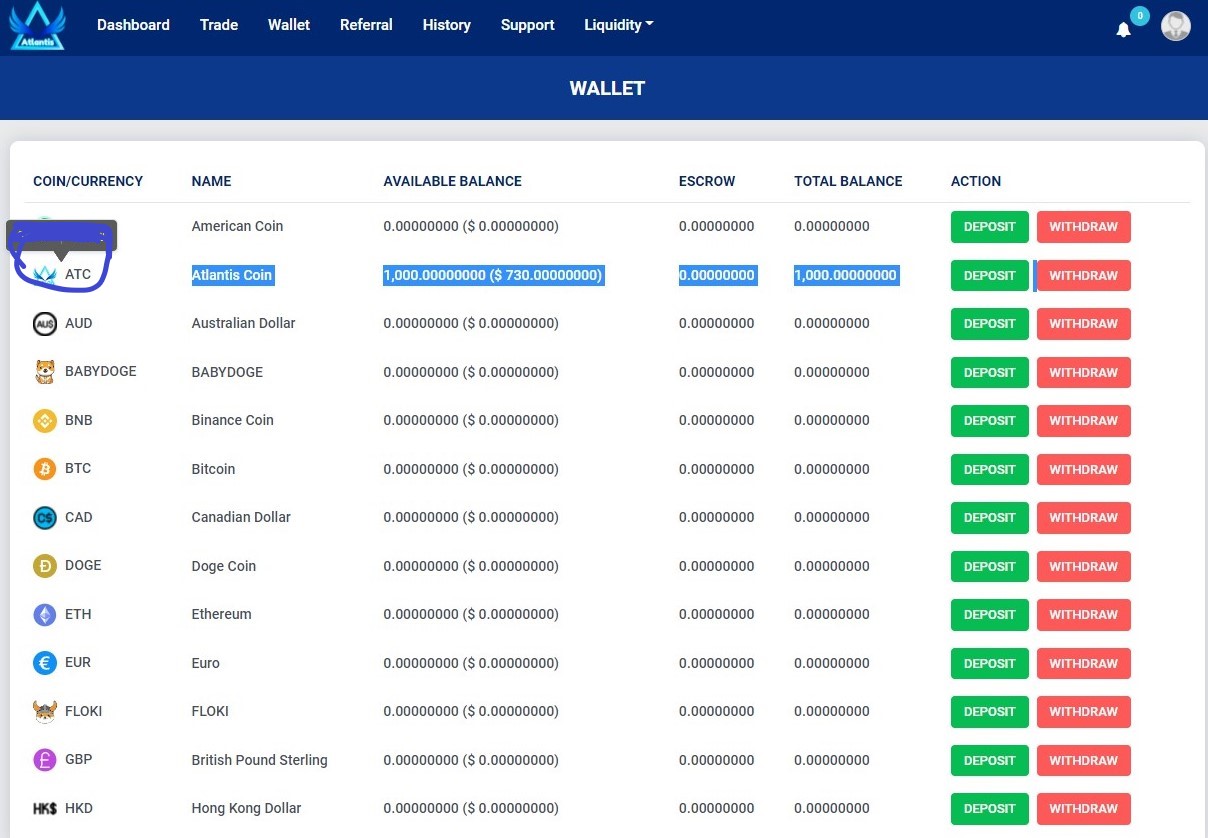
Task: Click the AVAILABLE BALANCE column header
Action: coord(453,181)
